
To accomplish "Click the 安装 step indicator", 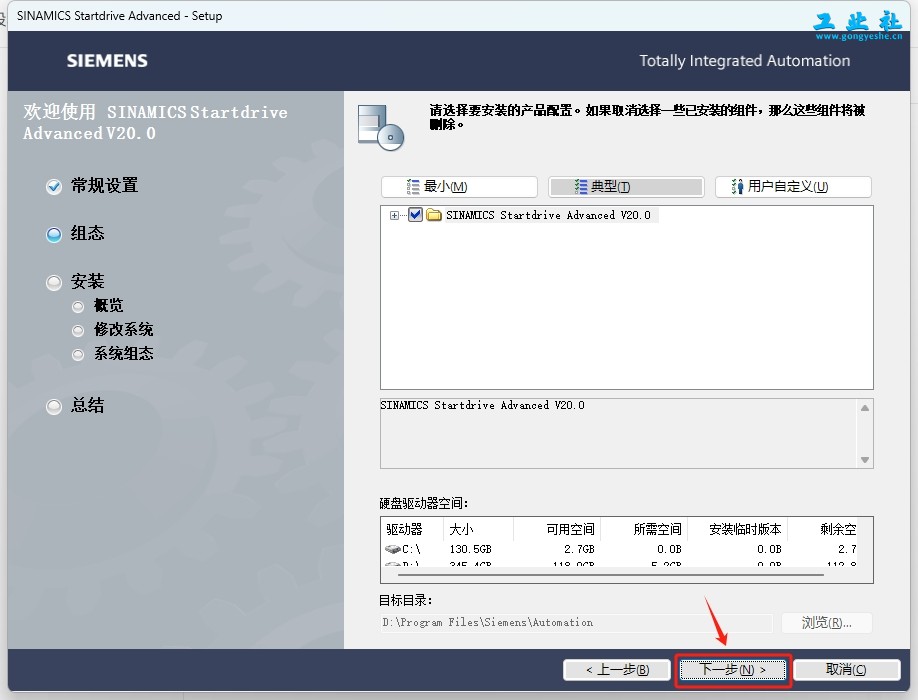I will pyautogui.click(x=54, y=283).
